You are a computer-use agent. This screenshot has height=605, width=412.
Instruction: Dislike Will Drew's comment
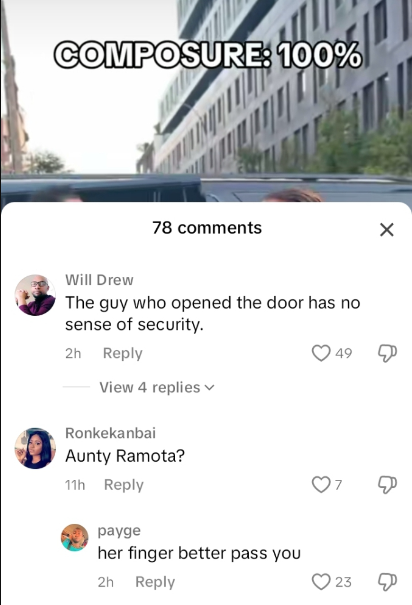pyautogui.click(x=387, y=353)
